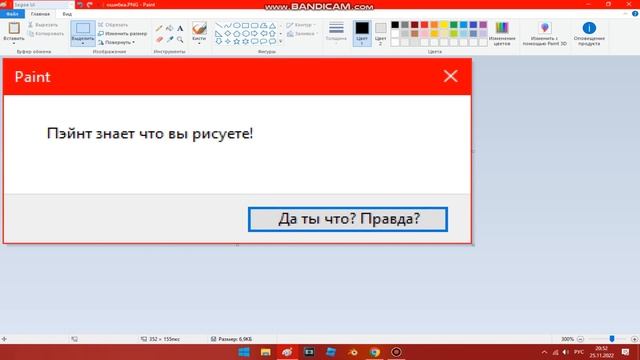The height and width of the screenshot is (360, 640).
Task: Click the taskbar volume speaker icon
Action: [x=566, y=352]
